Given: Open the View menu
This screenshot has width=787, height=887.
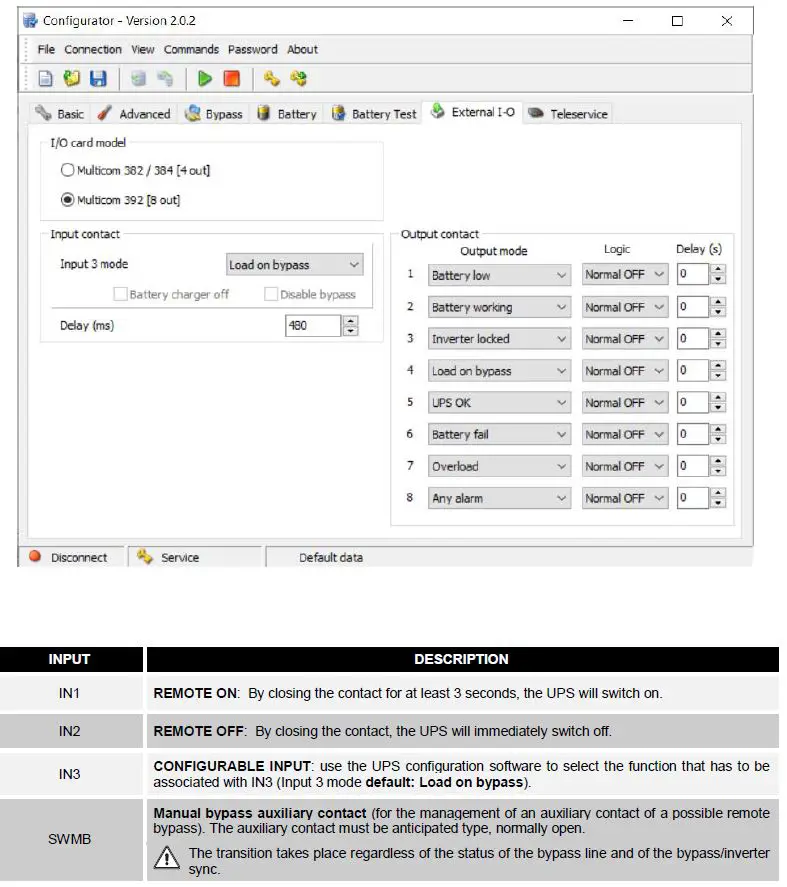Looking at the screenshot, I should coord(143,49).
